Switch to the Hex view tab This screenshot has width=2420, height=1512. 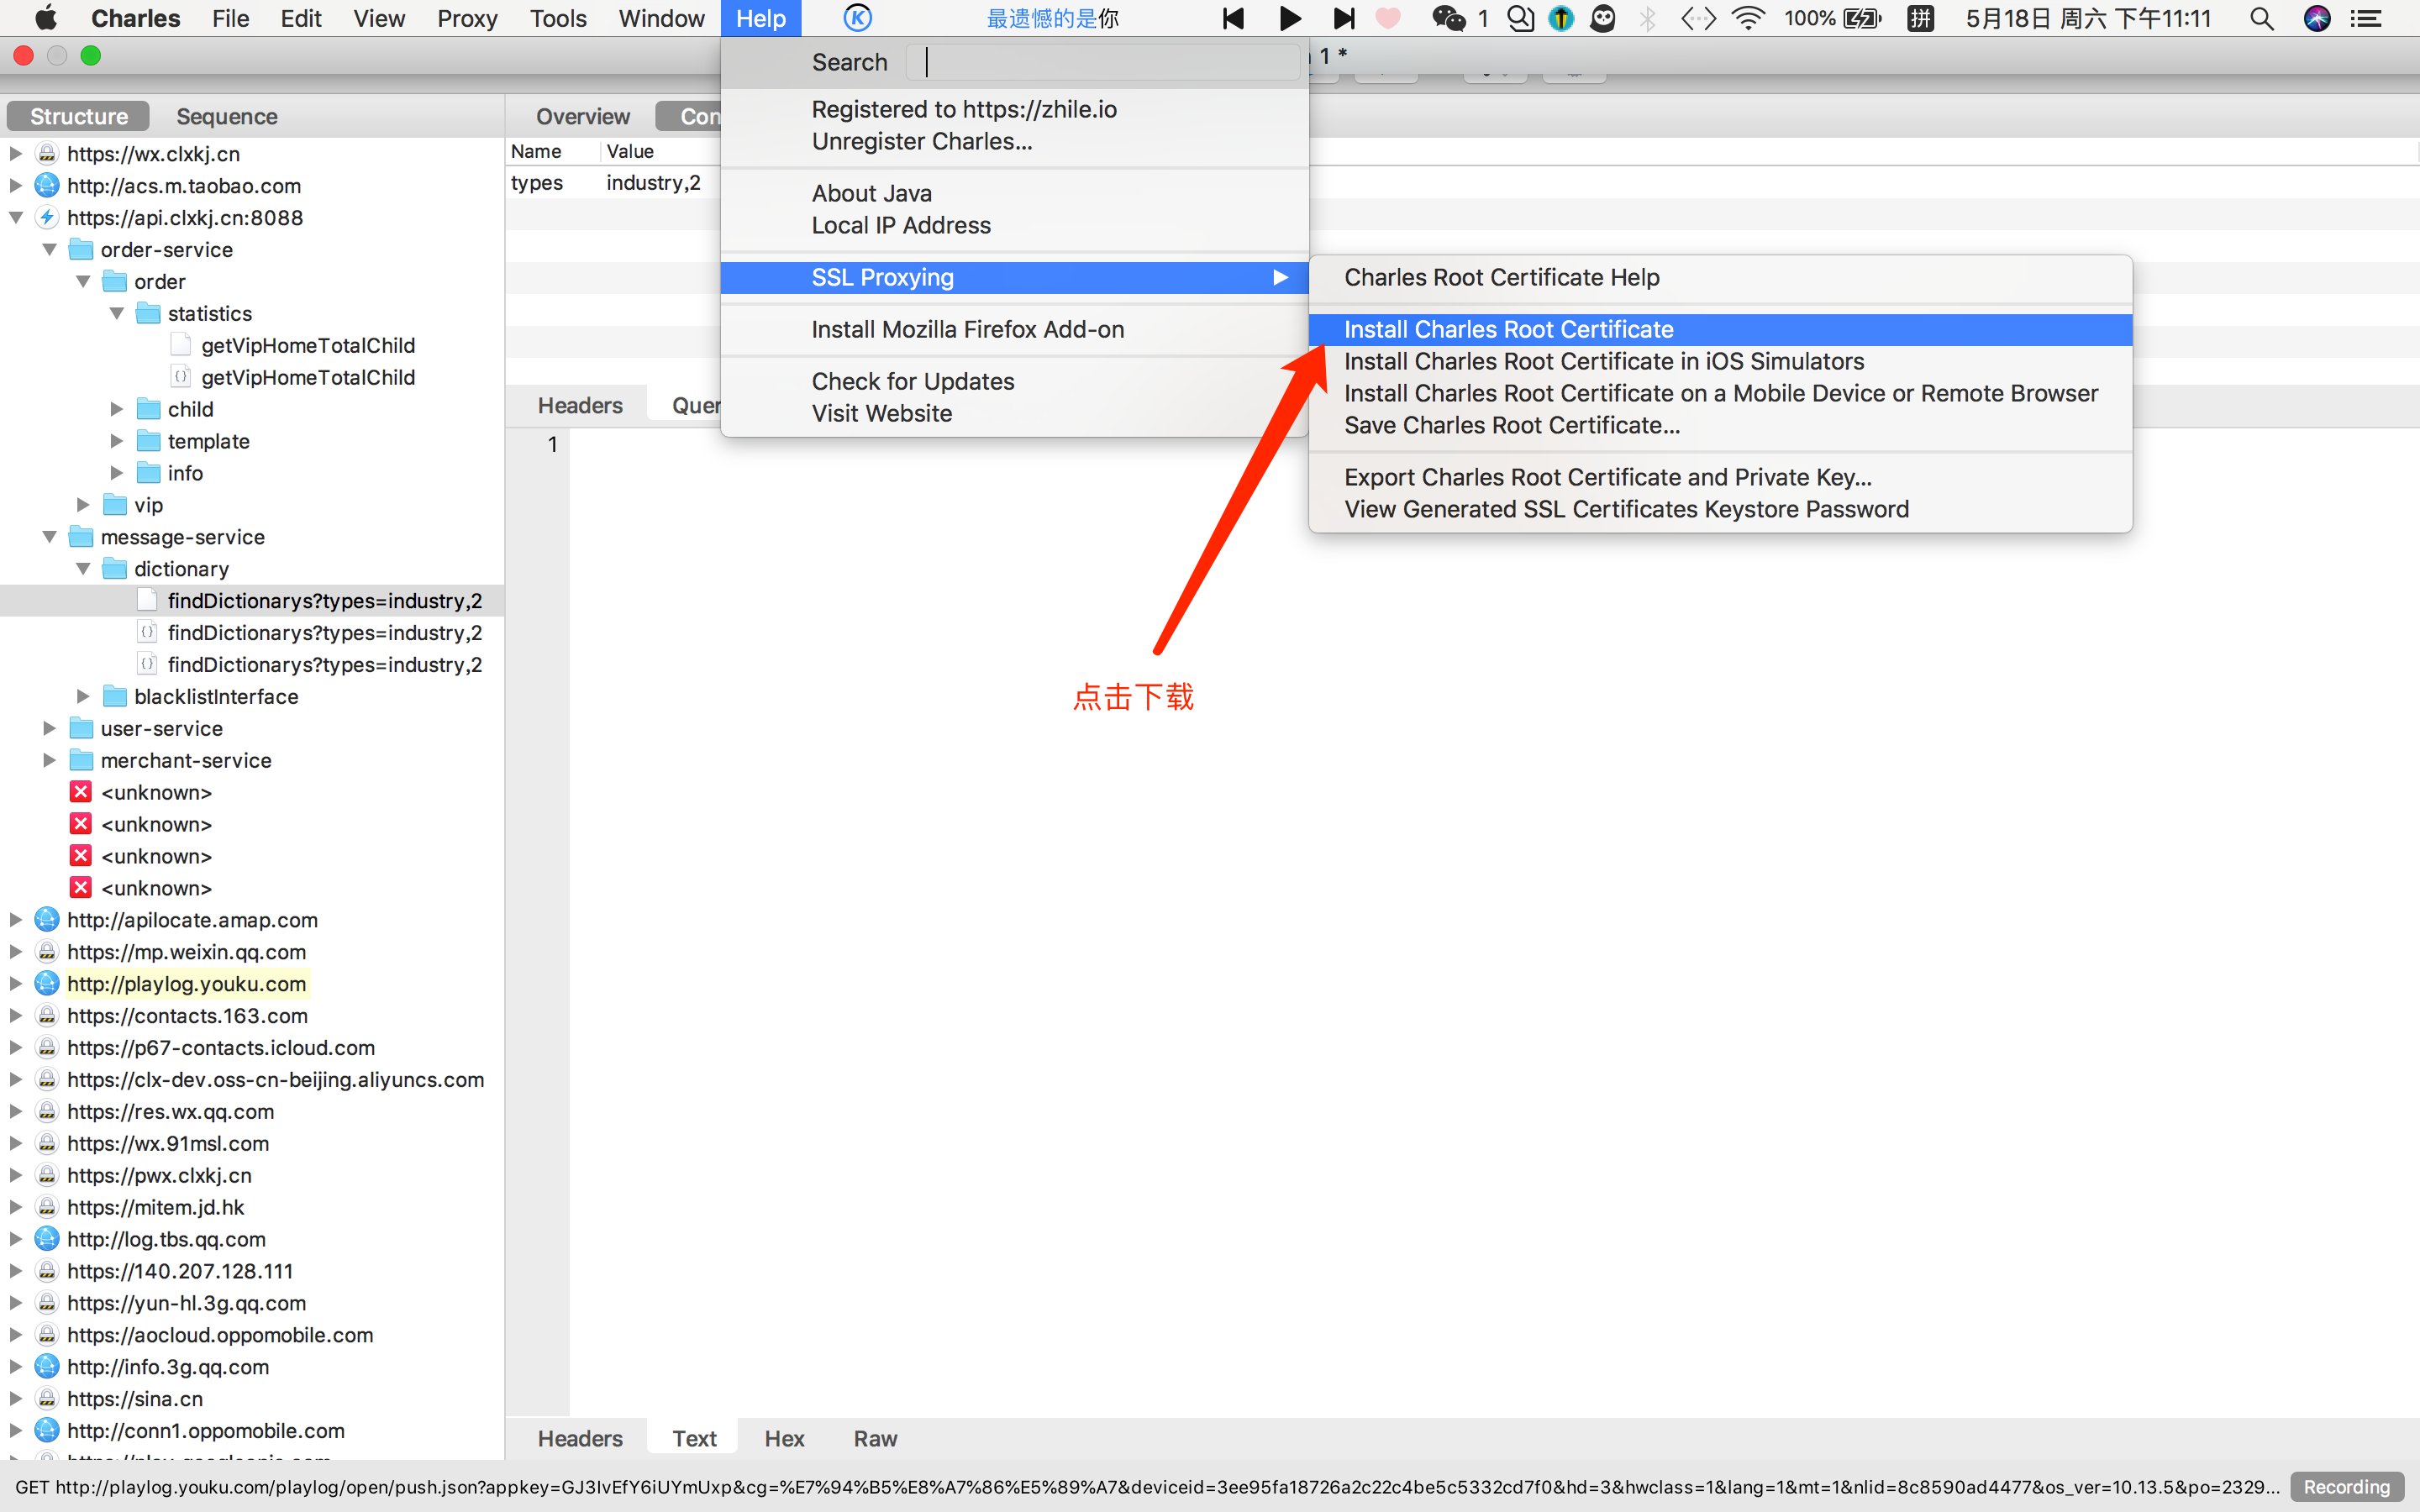point(784,1438)
